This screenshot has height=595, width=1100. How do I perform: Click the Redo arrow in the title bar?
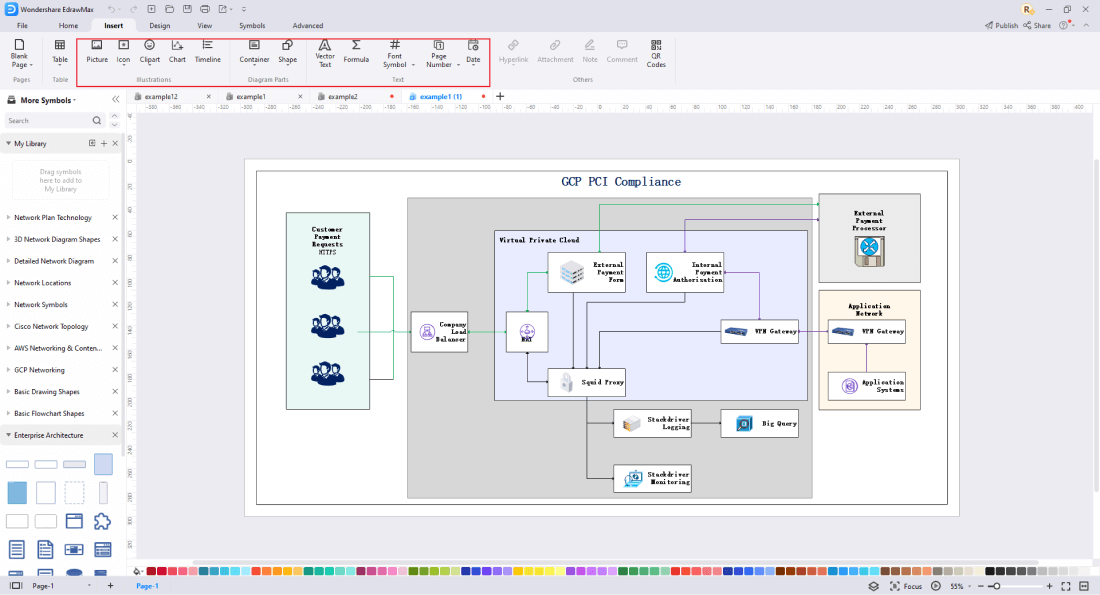[x=133, y=9]
